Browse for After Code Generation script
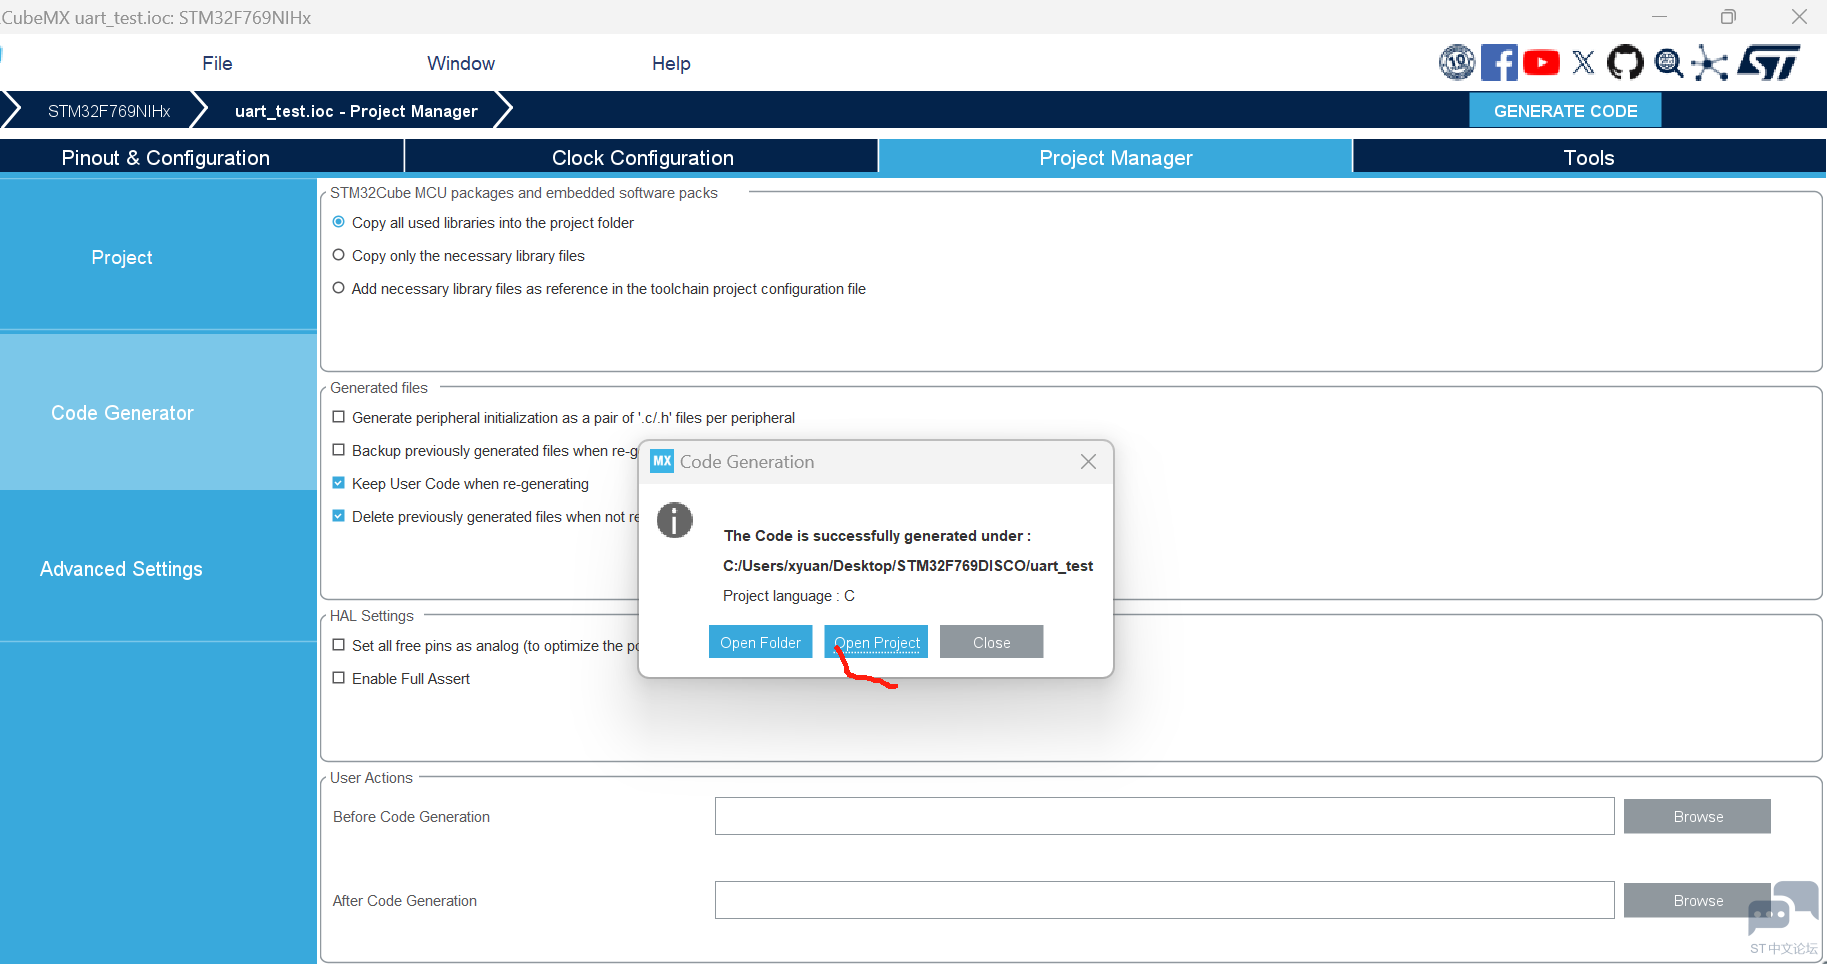Viewport: 1827px width, 964px height. click(1697, 900)
